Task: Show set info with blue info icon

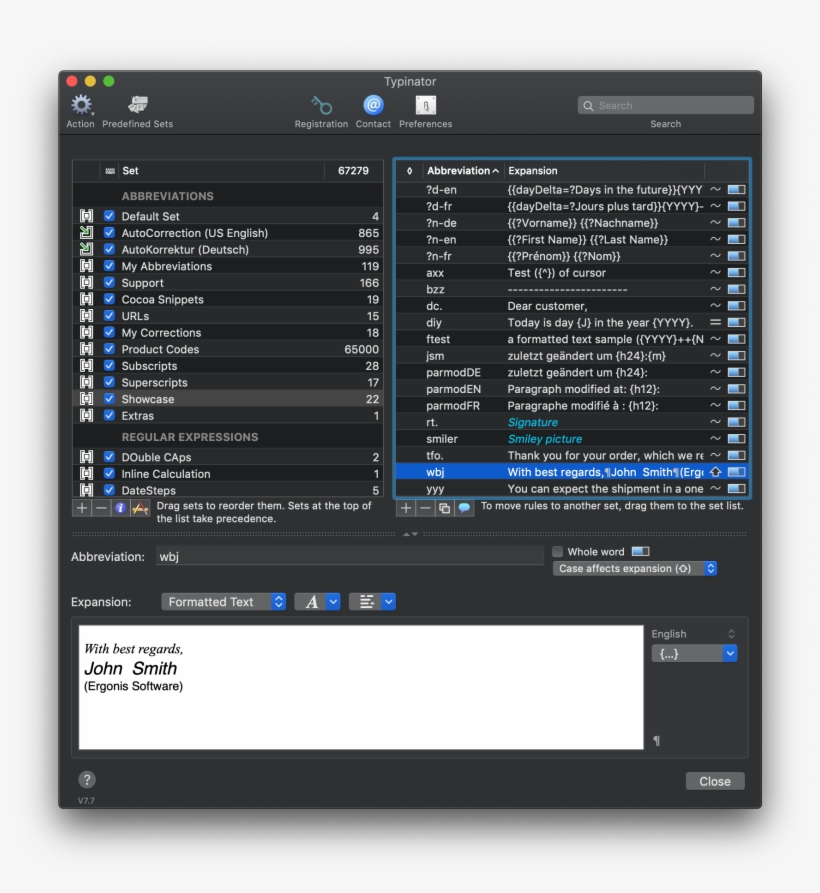Action: tap(120, 507)
